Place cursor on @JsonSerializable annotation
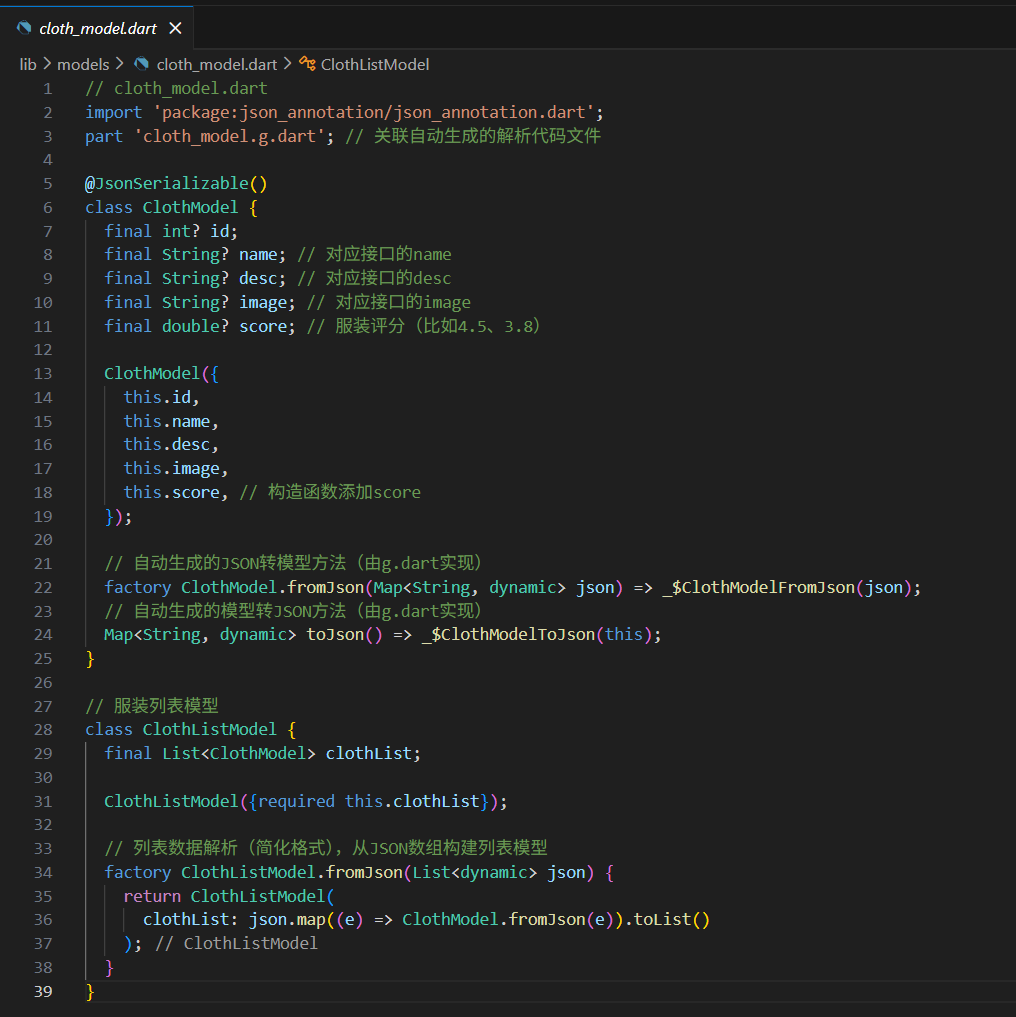 coord(176,184)
